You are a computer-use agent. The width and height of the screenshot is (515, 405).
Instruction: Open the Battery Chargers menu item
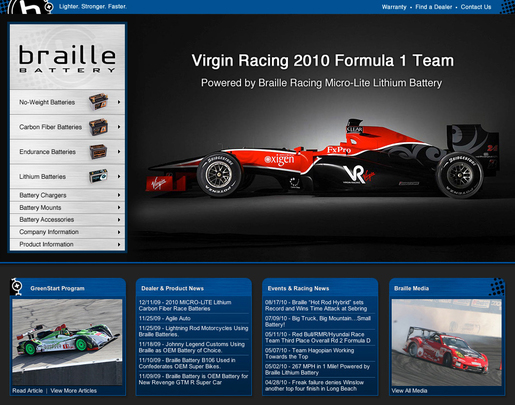coord(67,195)
